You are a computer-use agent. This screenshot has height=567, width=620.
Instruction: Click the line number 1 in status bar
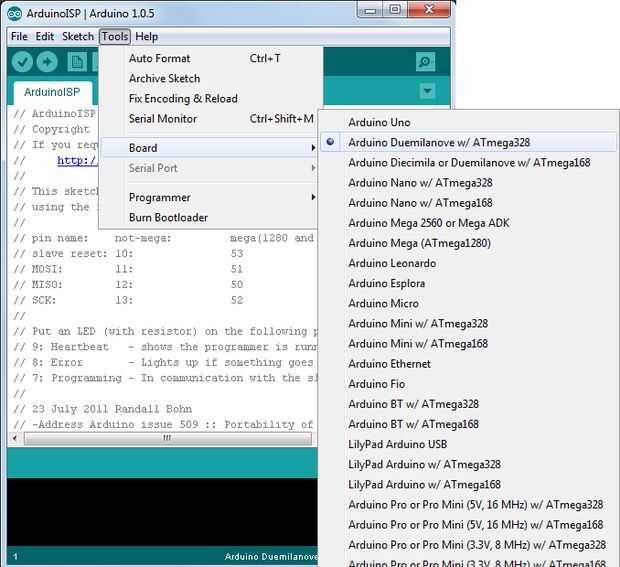[x=15, y=557]
